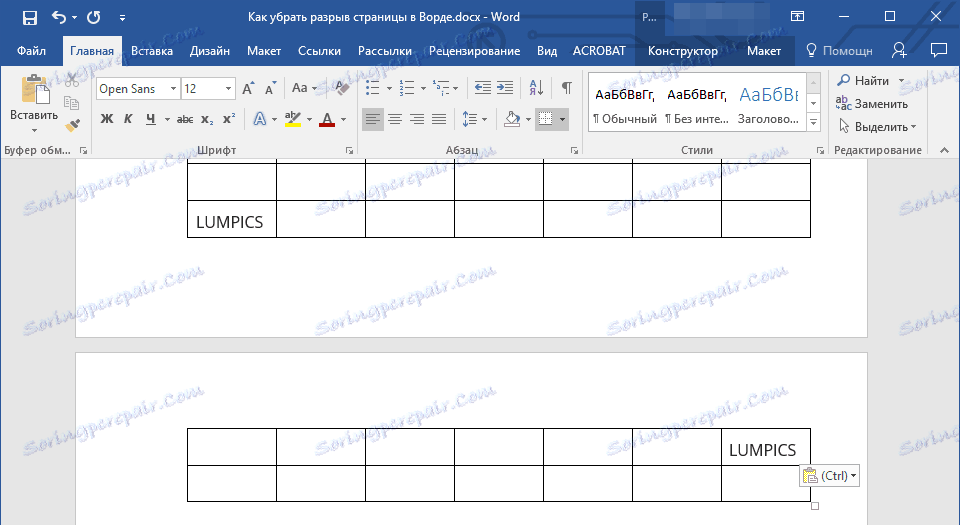960x525 pixels.
Task: Increase paragraph indent
Action: 504,88
